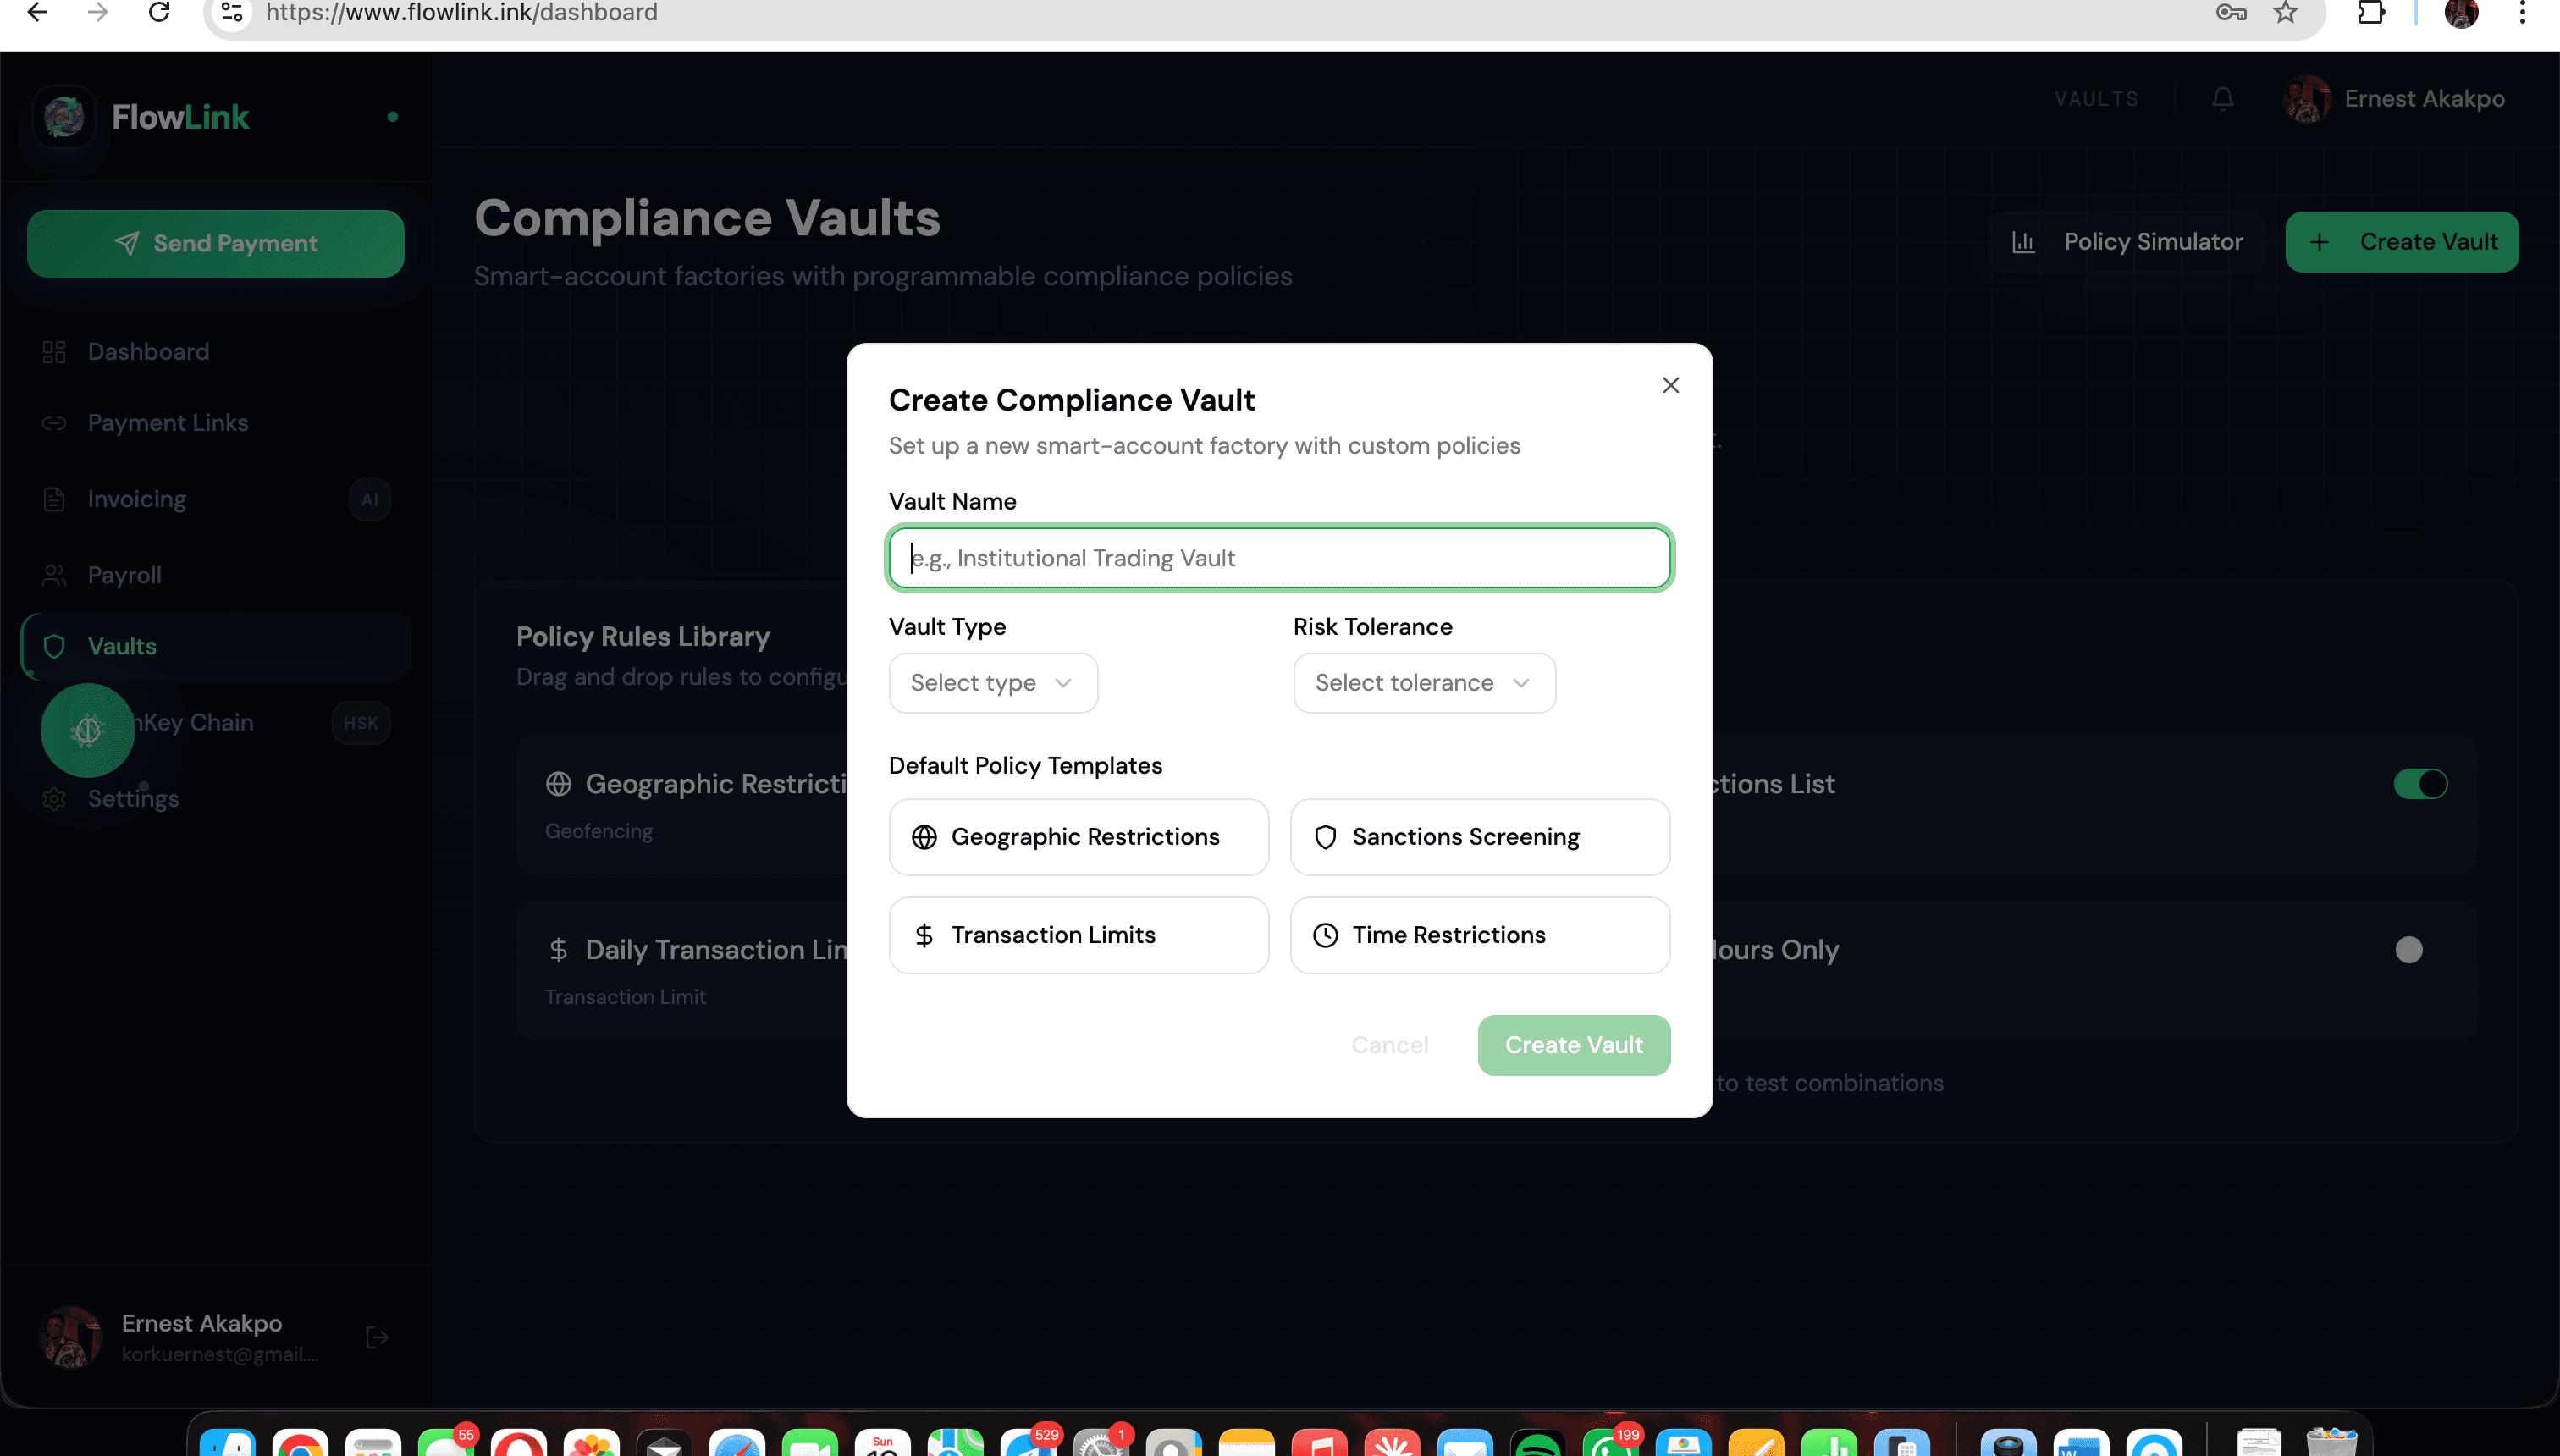Open Payroll from the sidebar
Screen dimensions: 2560x1456
tap(215, 575)
